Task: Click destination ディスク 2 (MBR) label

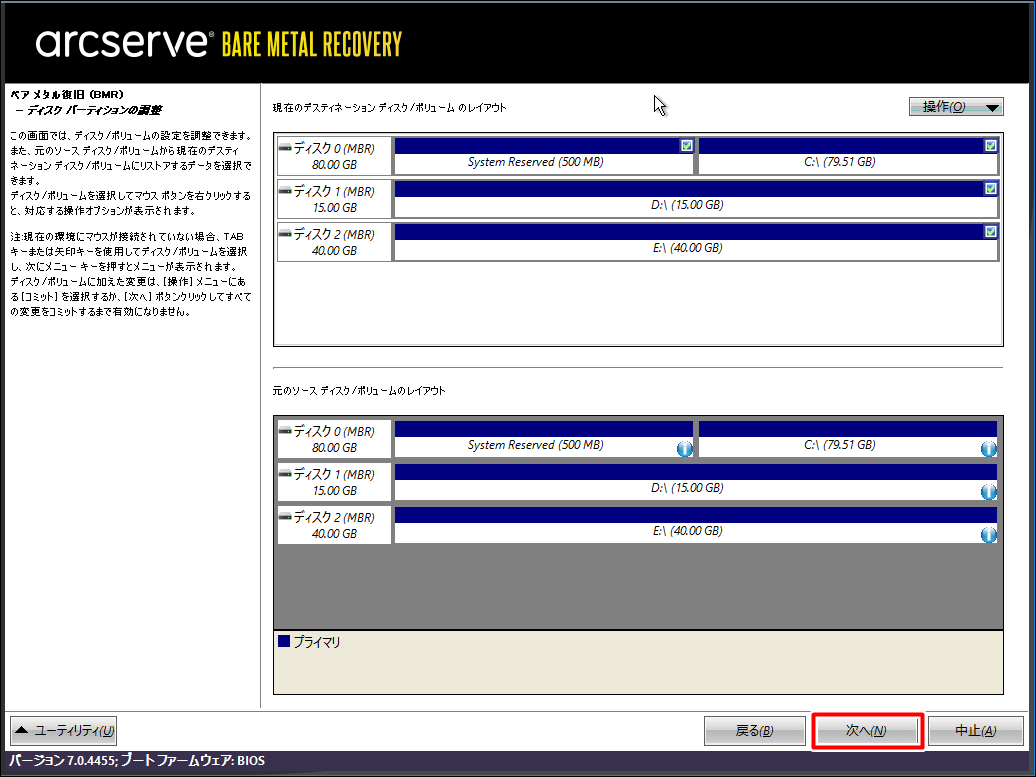Action: (334, 235)
